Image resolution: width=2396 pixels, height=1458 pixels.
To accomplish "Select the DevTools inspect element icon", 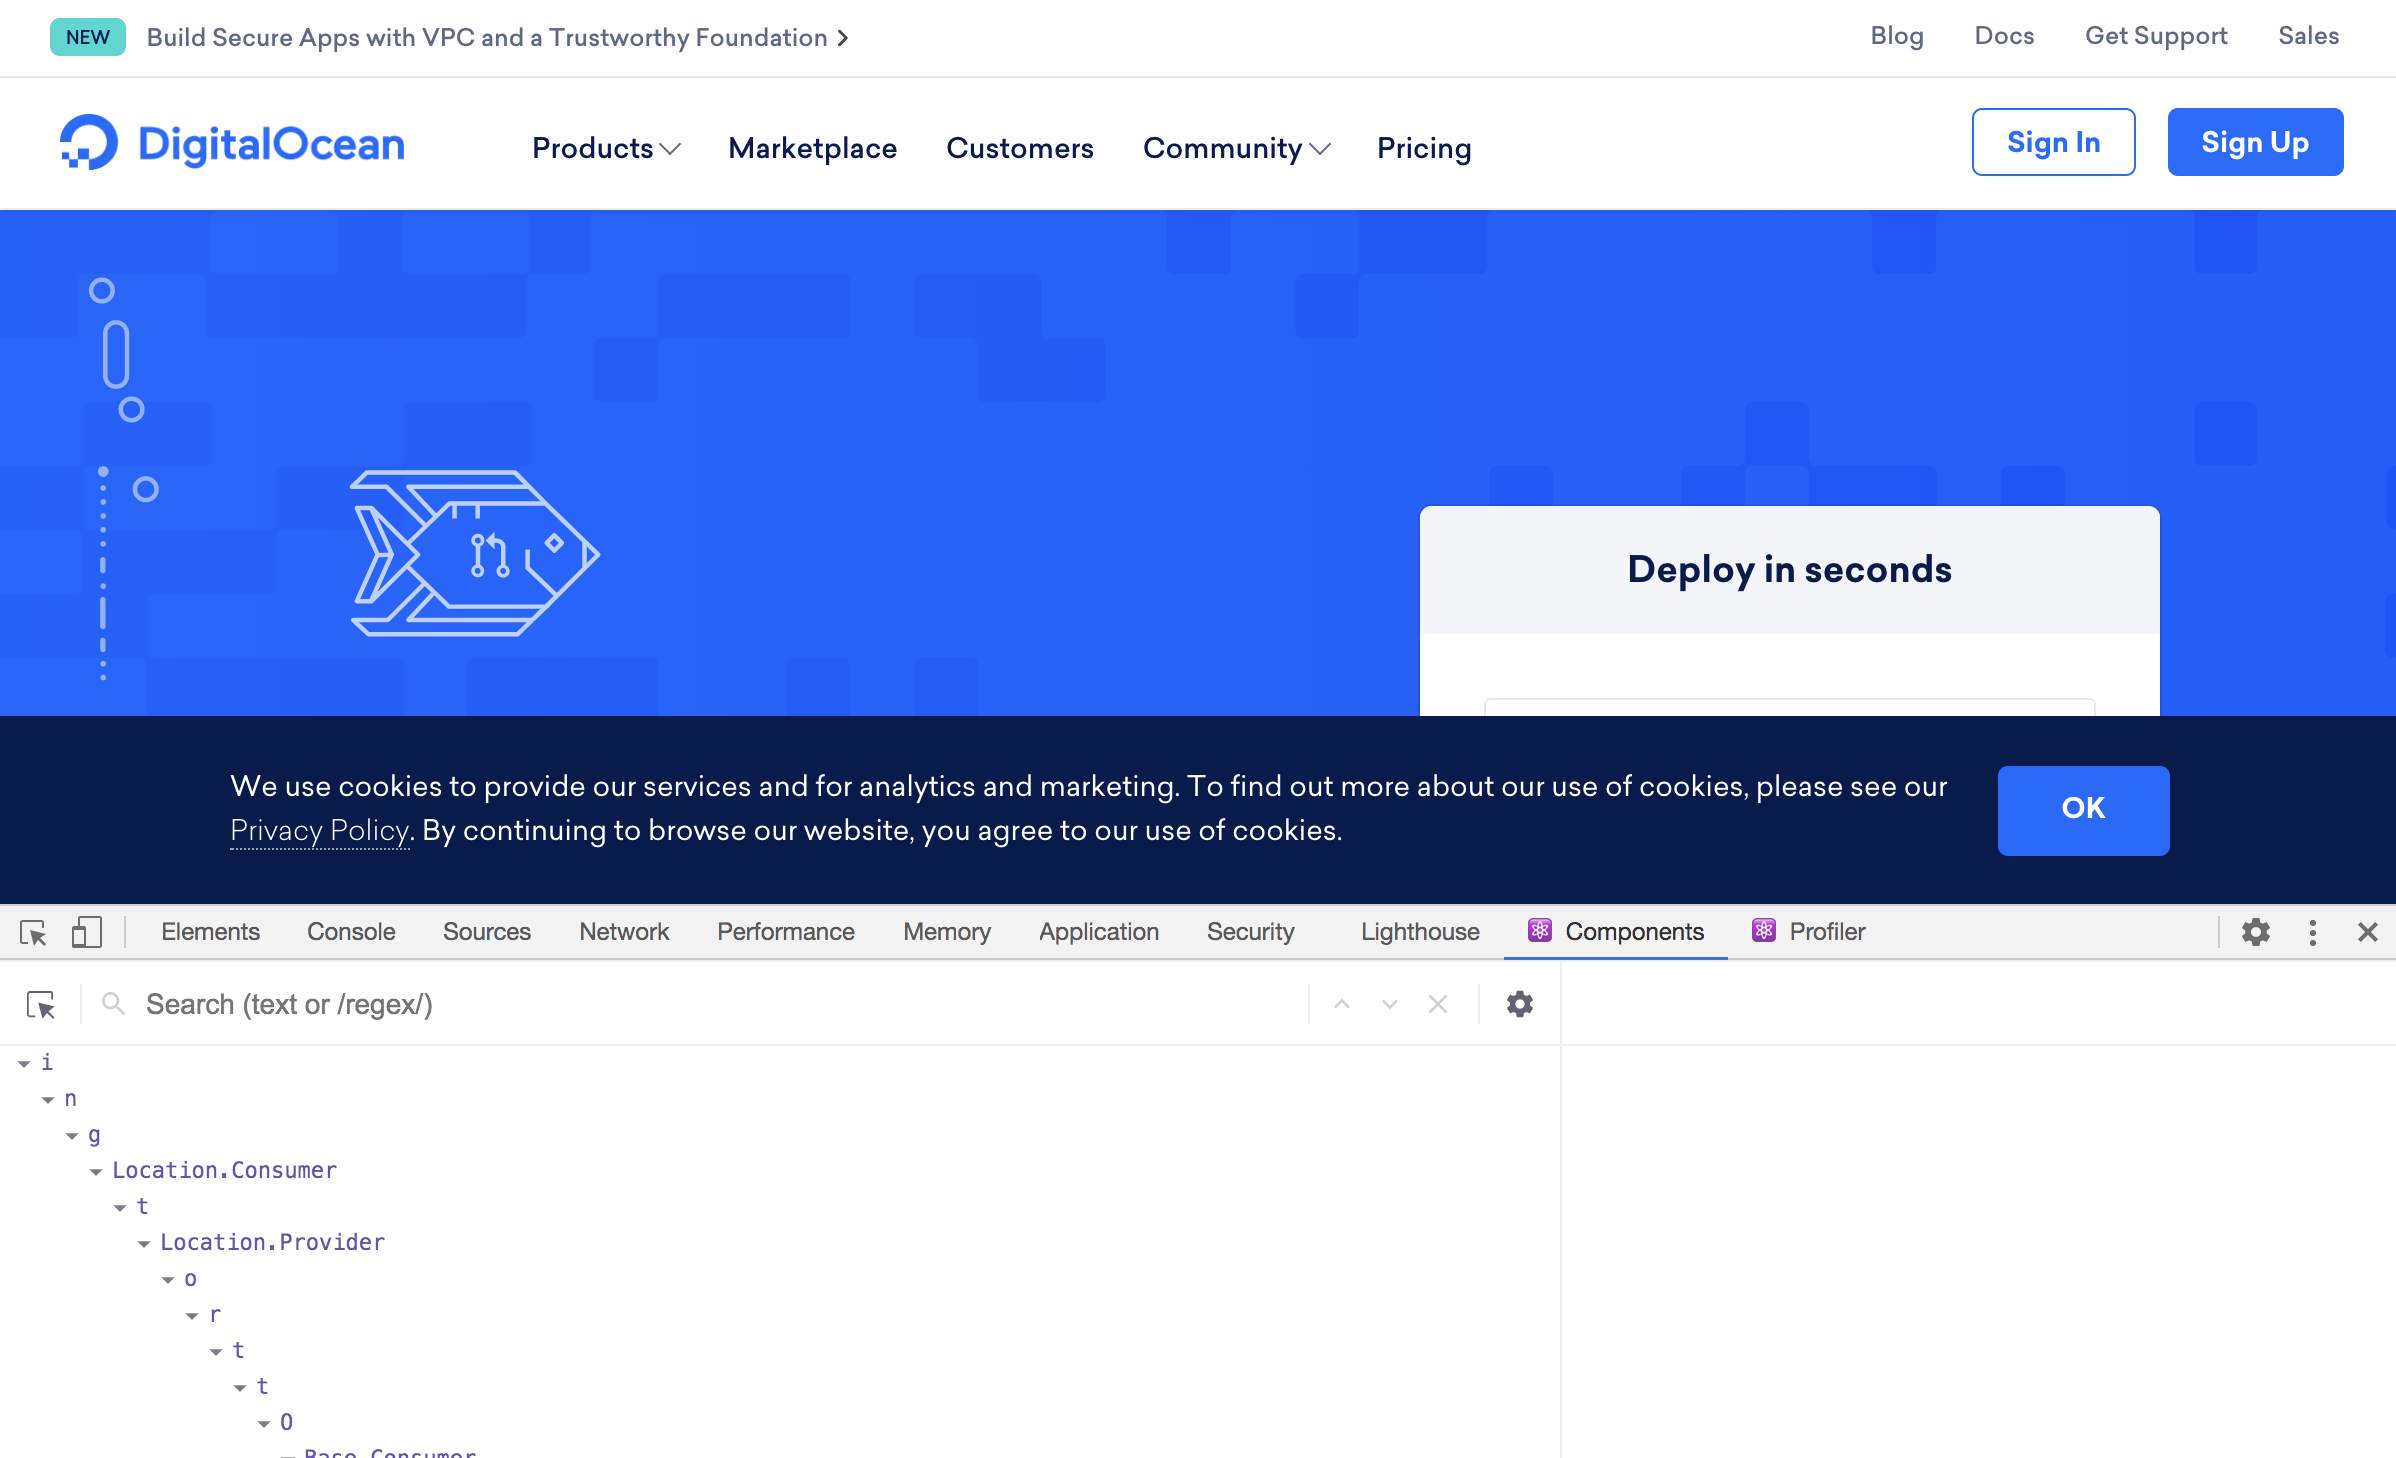I will (33, 932).
